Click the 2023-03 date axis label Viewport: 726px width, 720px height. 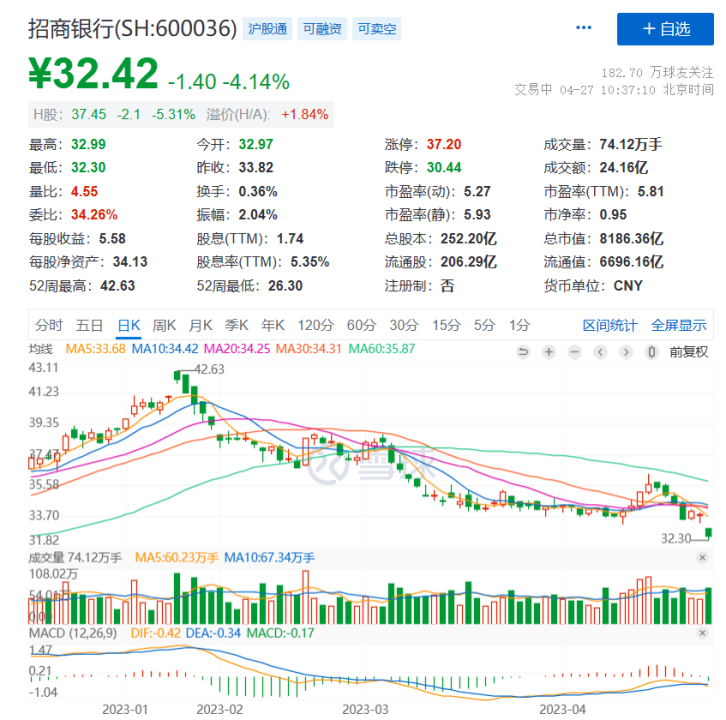pyautogui.click(x=365, y=709)
